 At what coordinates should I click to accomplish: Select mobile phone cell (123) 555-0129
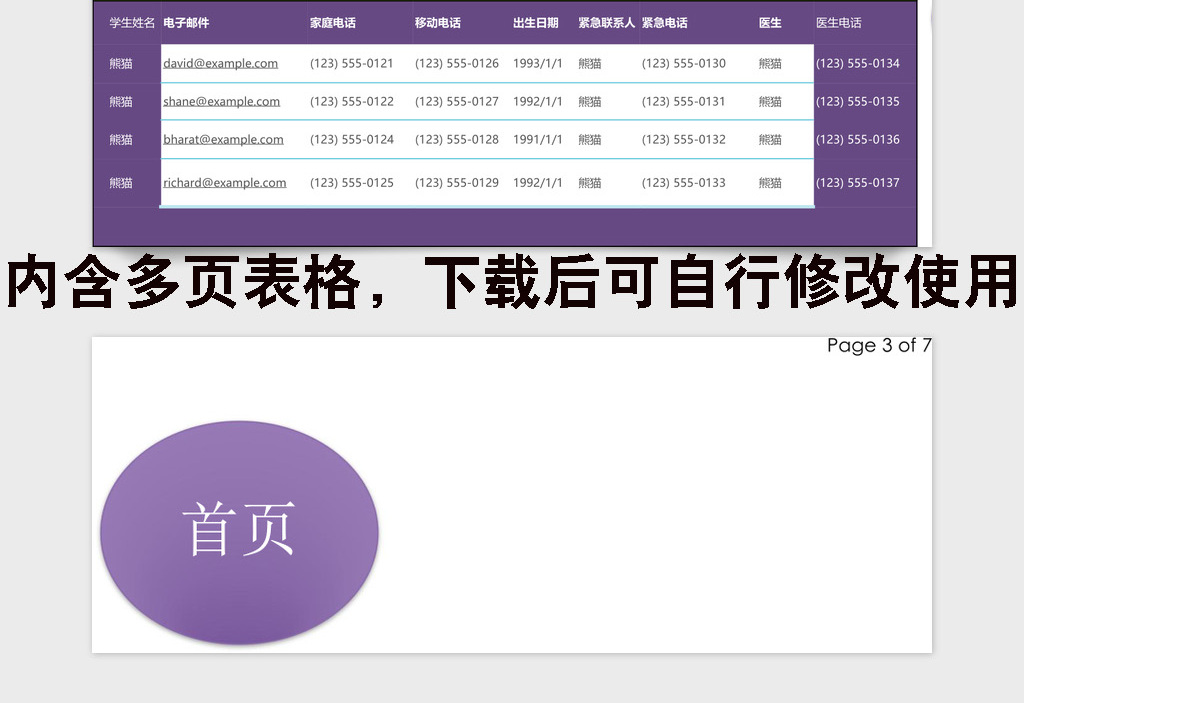click(x=457, y=182)
